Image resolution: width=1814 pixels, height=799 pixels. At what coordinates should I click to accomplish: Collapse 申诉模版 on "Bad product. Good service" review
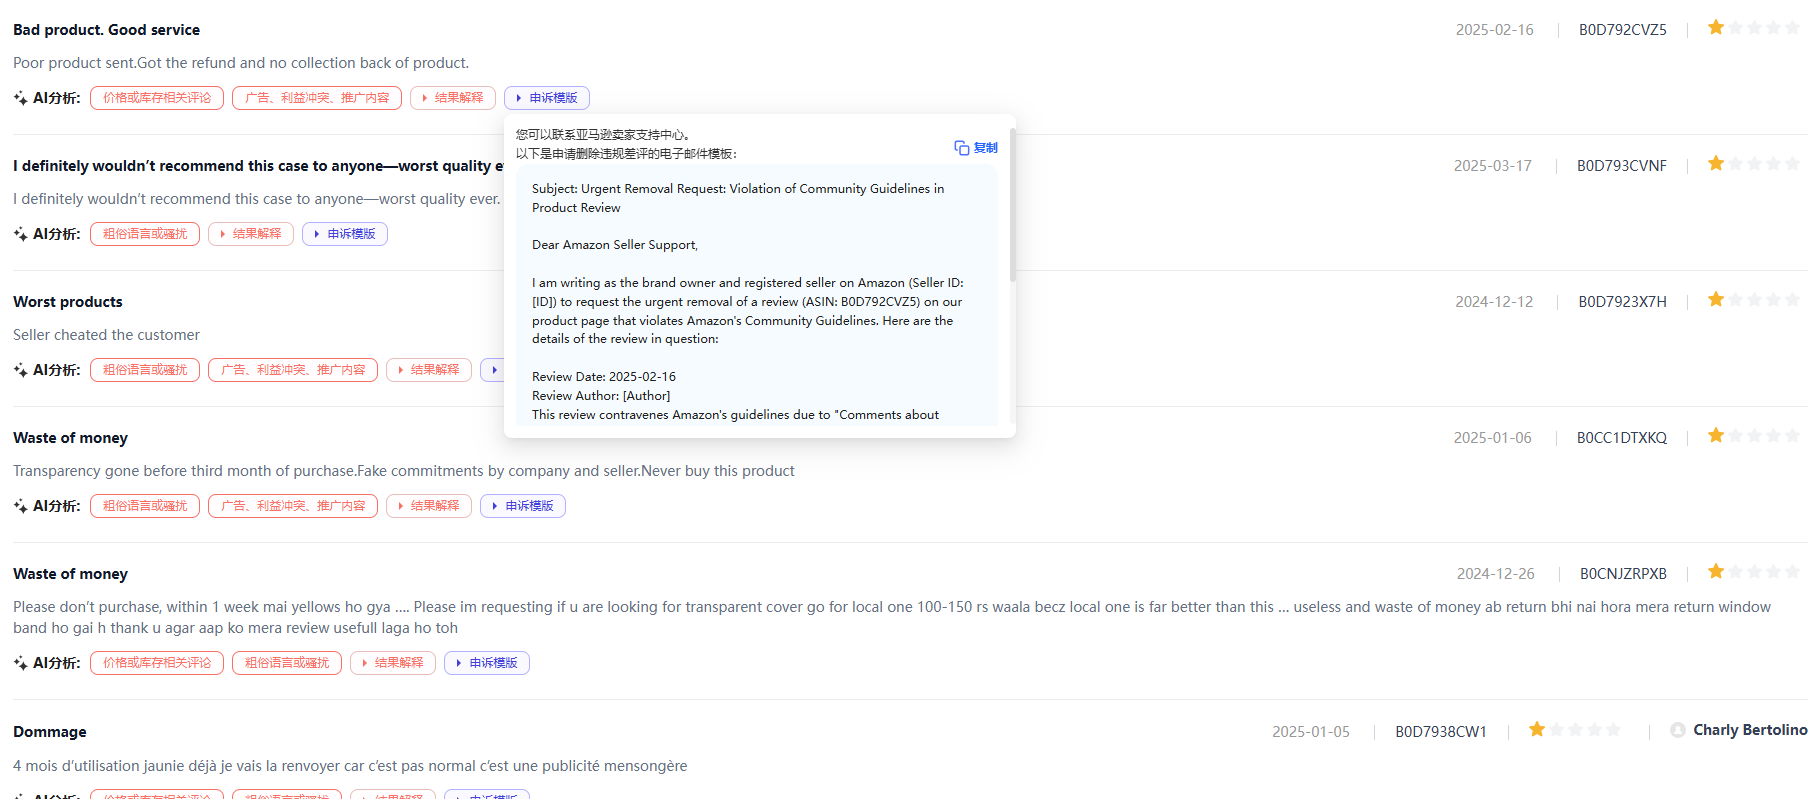pyautogui.click(x=547, y=98)
